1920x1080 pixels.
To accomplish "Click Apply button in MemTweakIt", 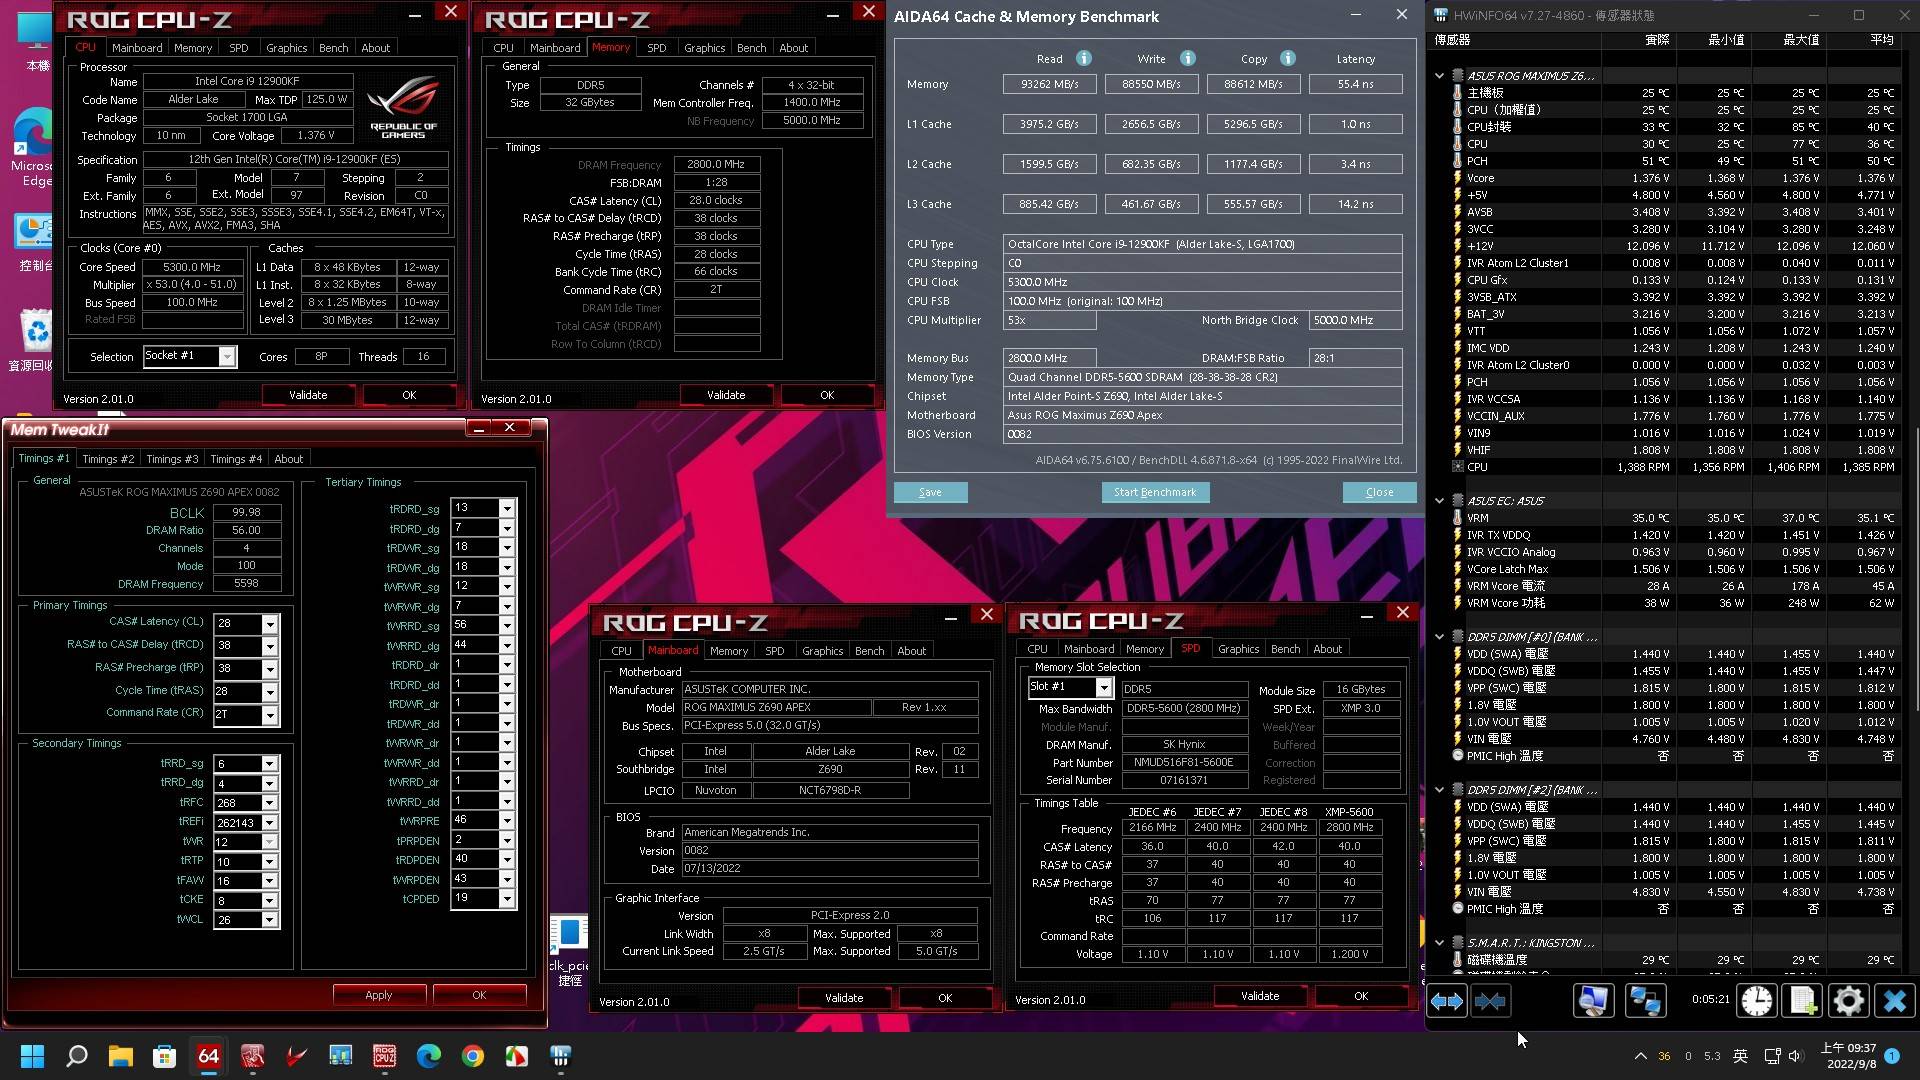I will (378, 995).
